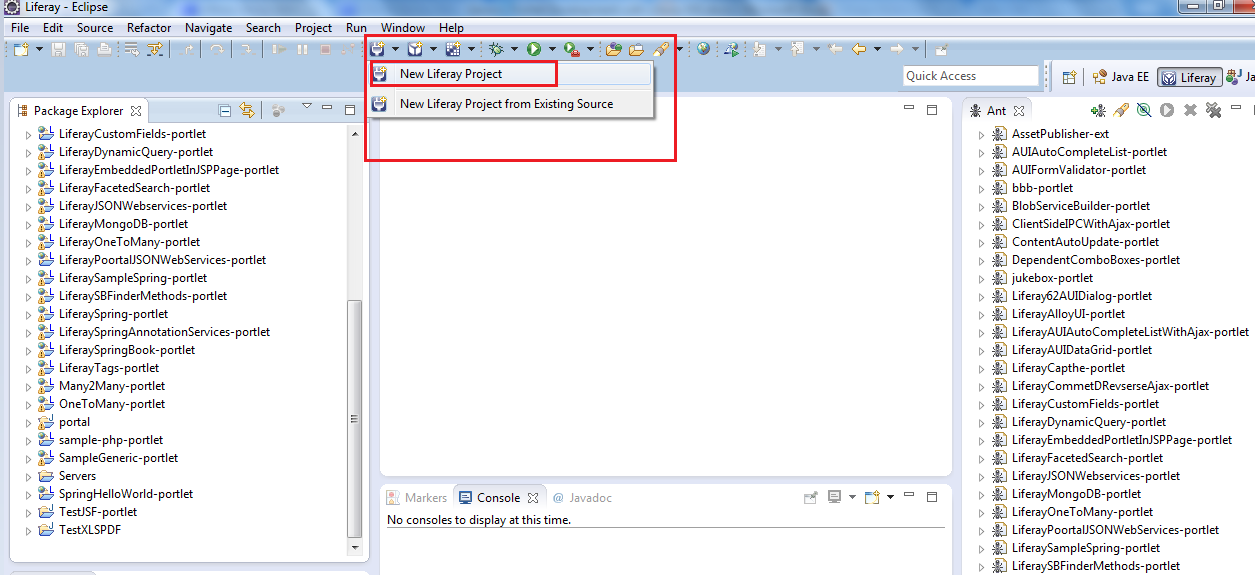Choose New Liferay Project from Existing Source

point(510,104)
